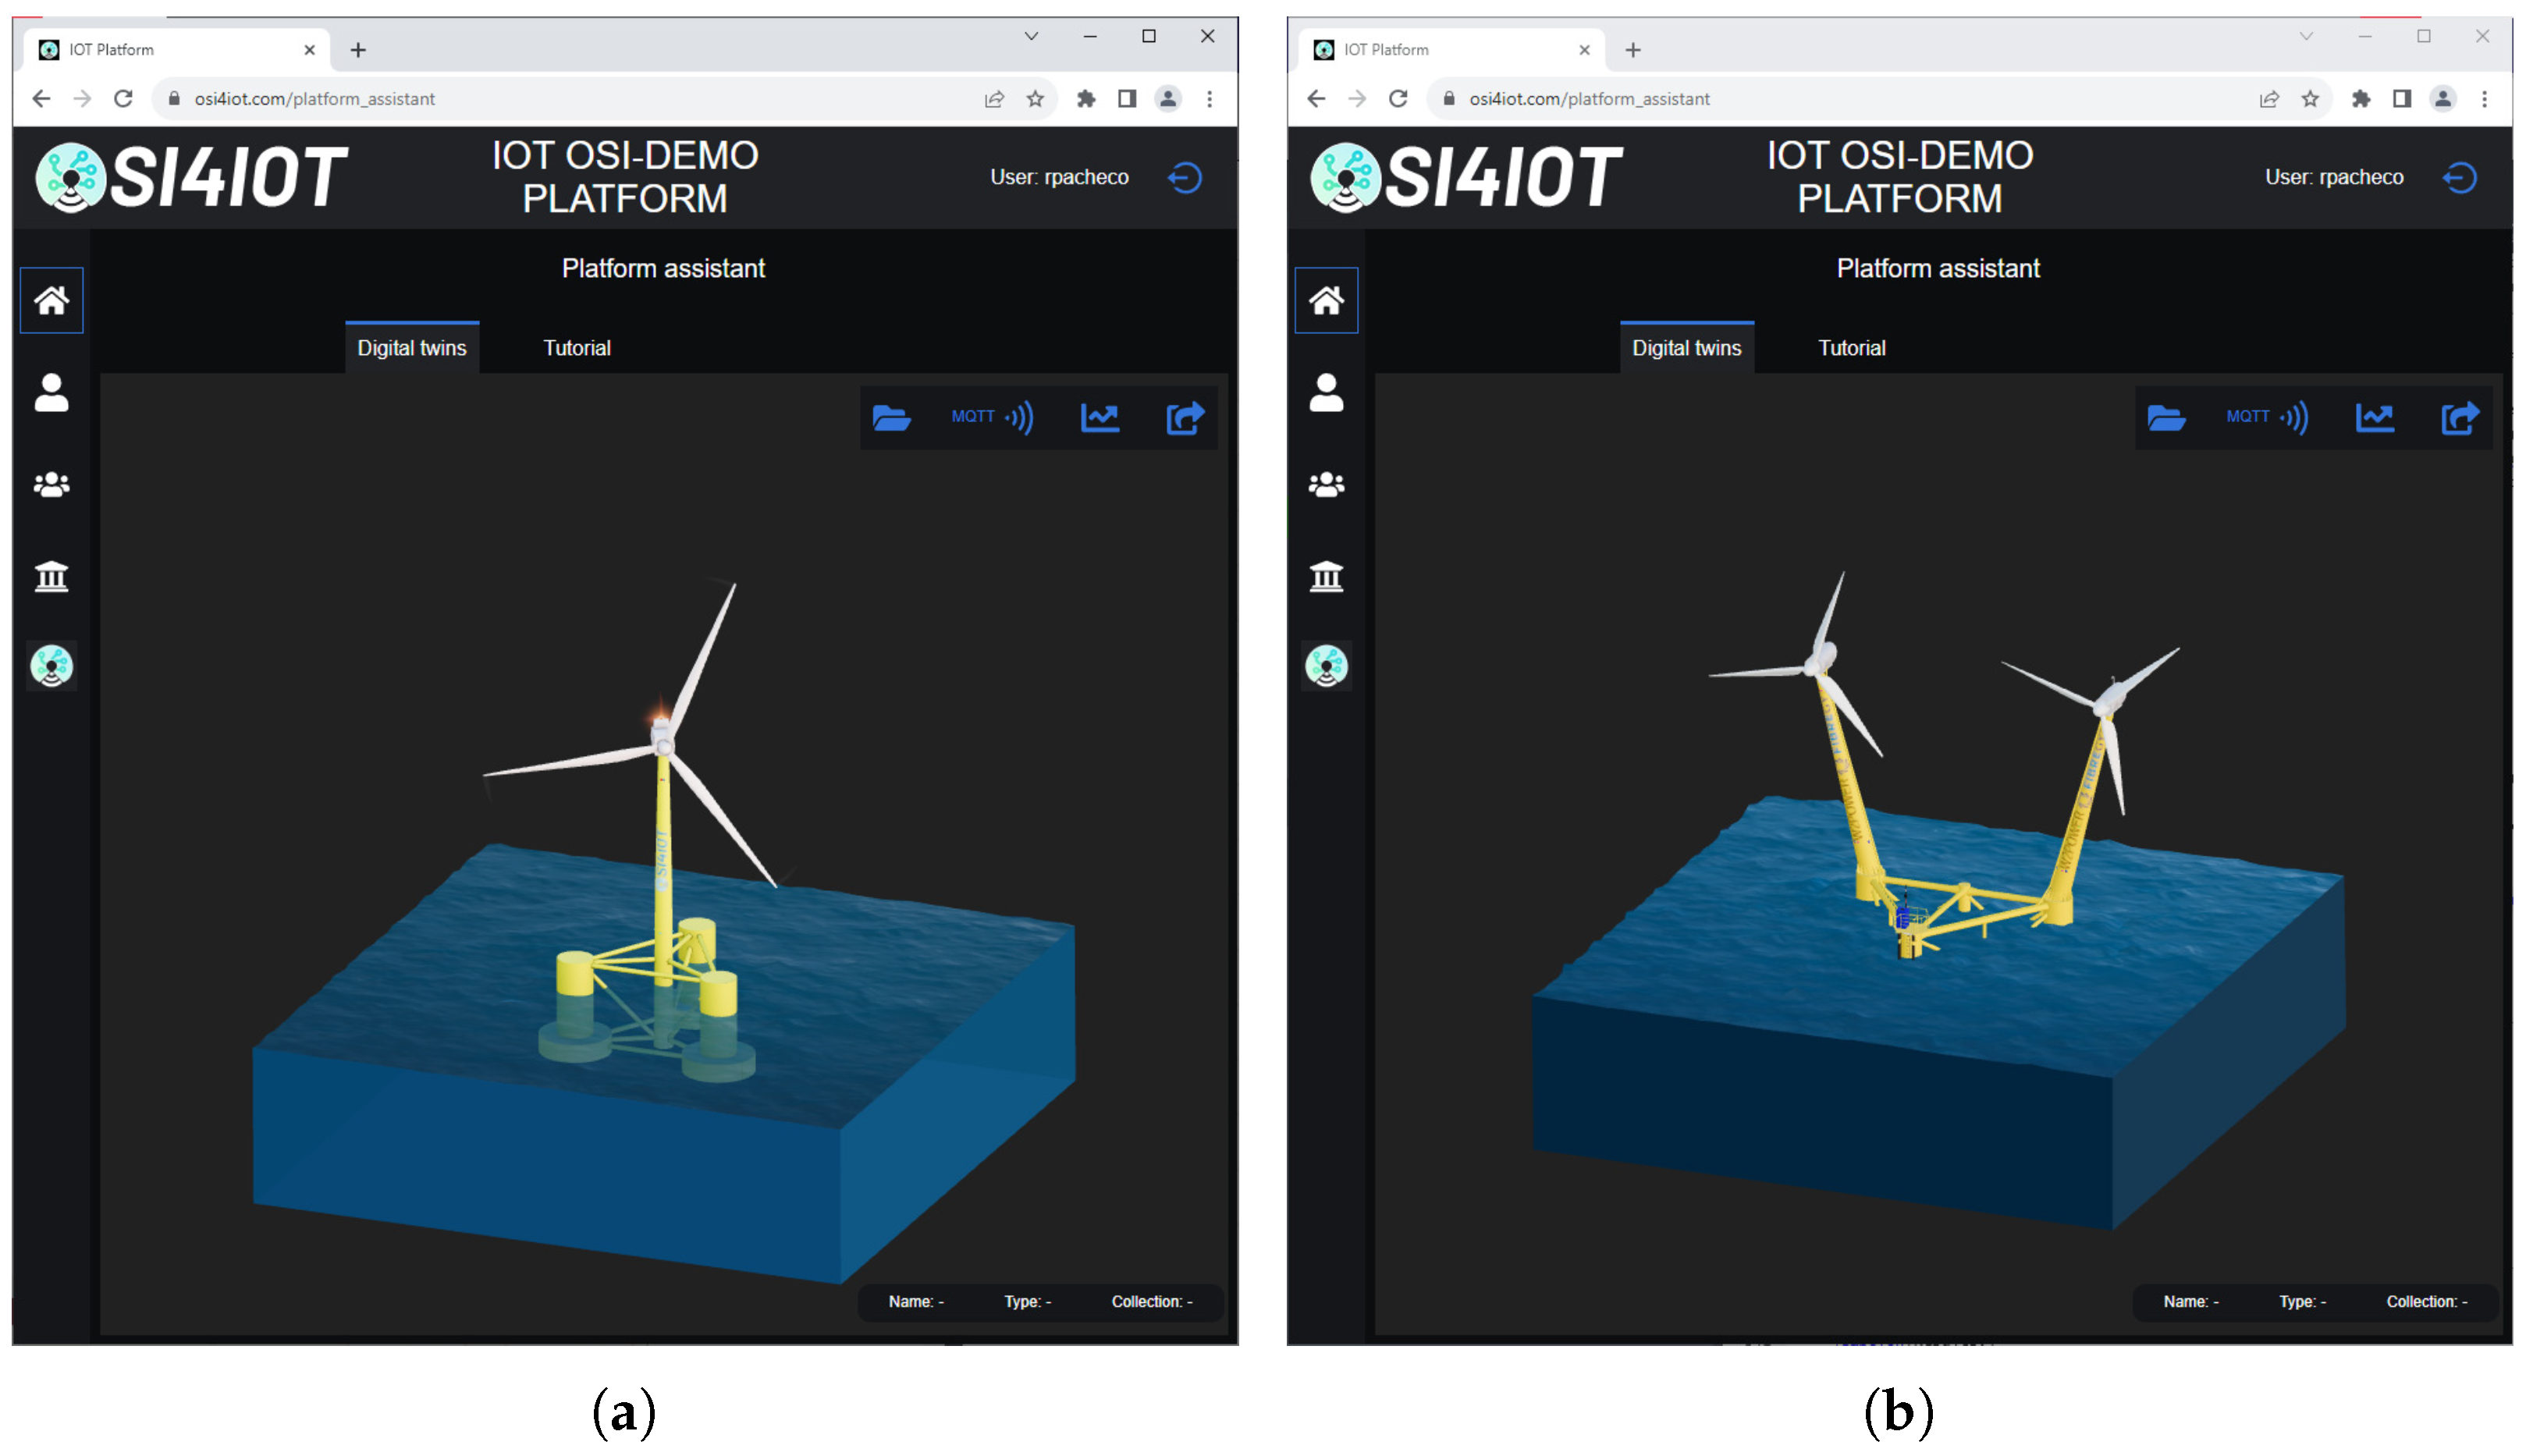Select Digital twins tab in panel (b)
2526x1456 pixels.
(1686, 348)
